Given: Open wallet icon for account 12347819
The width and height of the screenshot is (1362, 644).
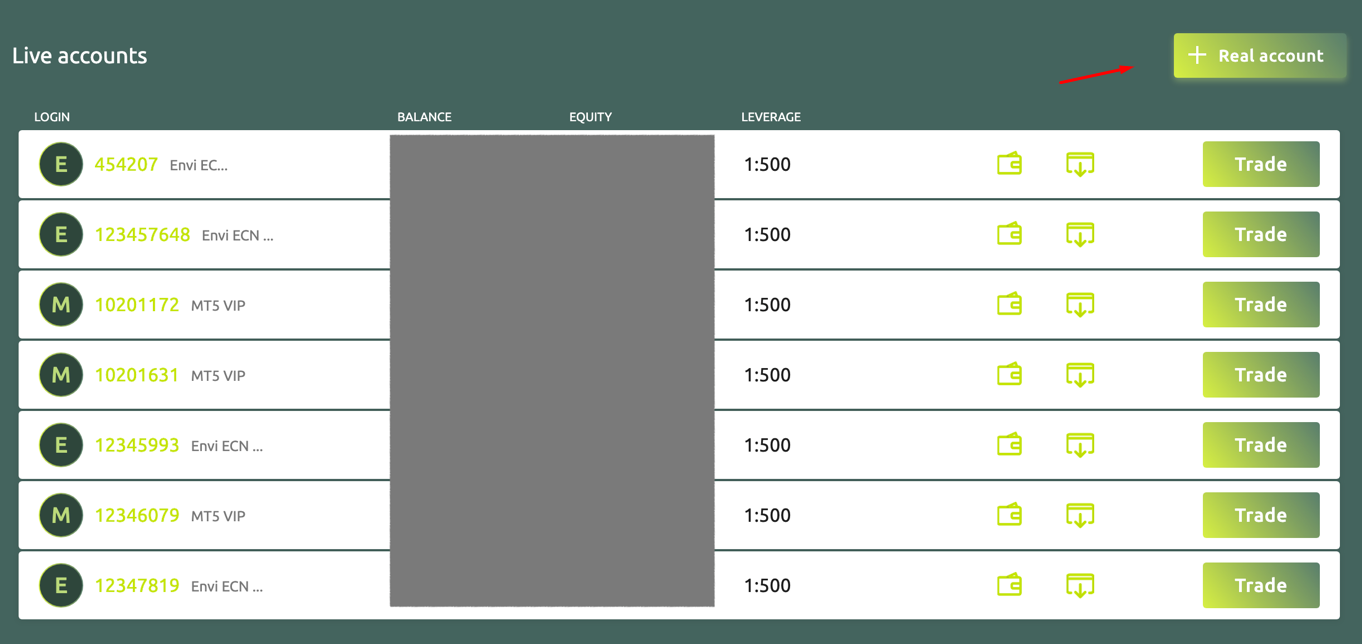Looking at the screenshot, I should [1009, 585].
